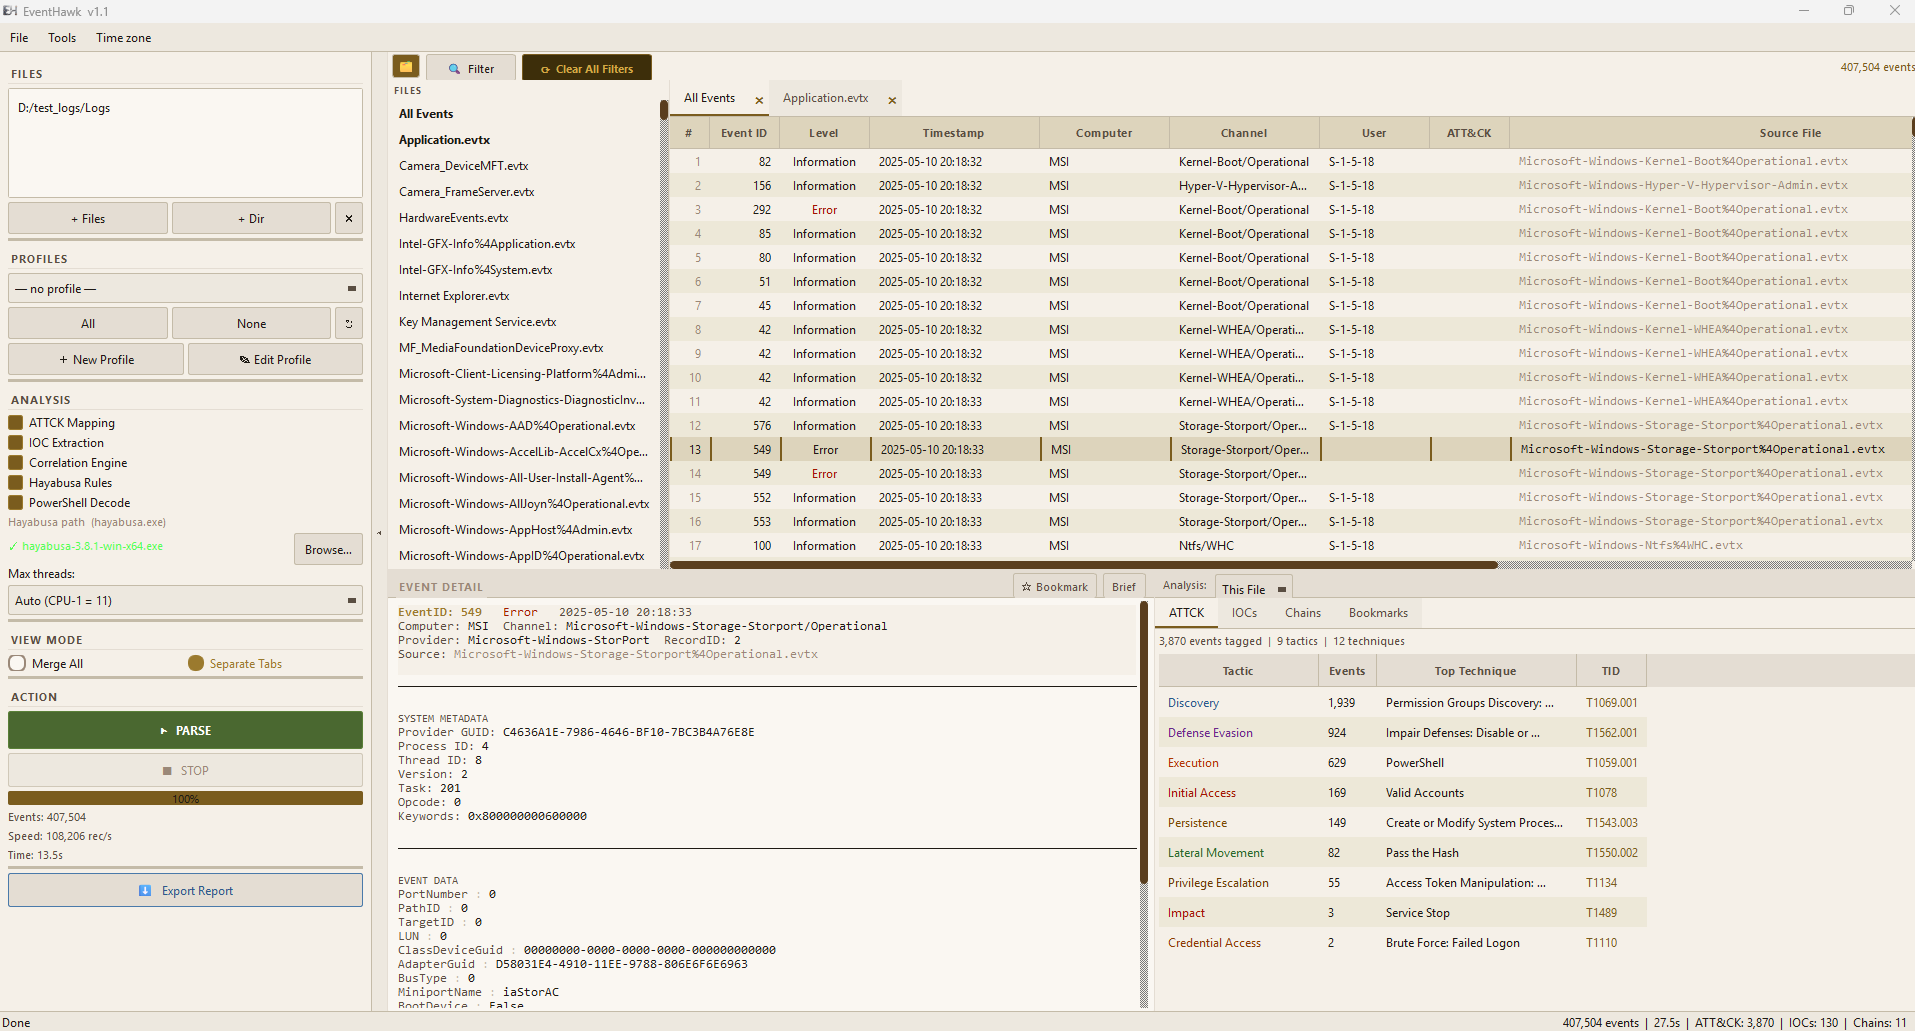The height and width of the screenshot is (1031, 1915).
Task: Open the '— no profile —' dropdown
Action: click(185, 288)
